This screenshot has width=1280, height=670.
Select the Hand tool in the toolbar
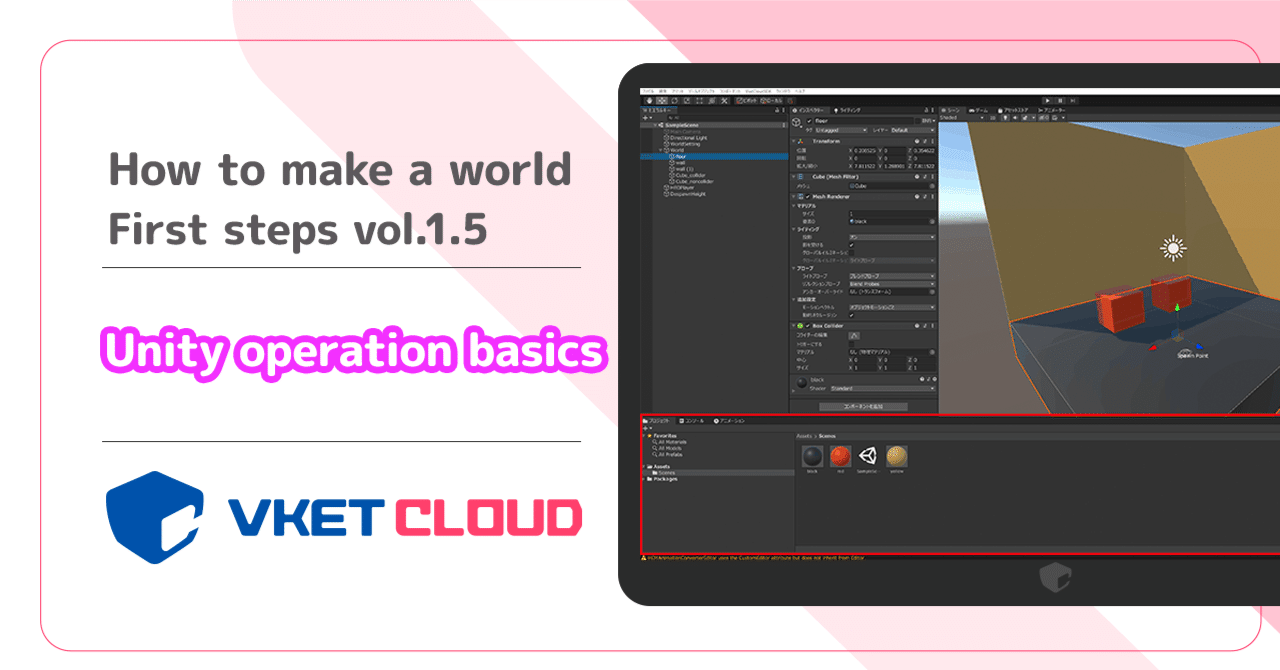[x=649, y=101]
